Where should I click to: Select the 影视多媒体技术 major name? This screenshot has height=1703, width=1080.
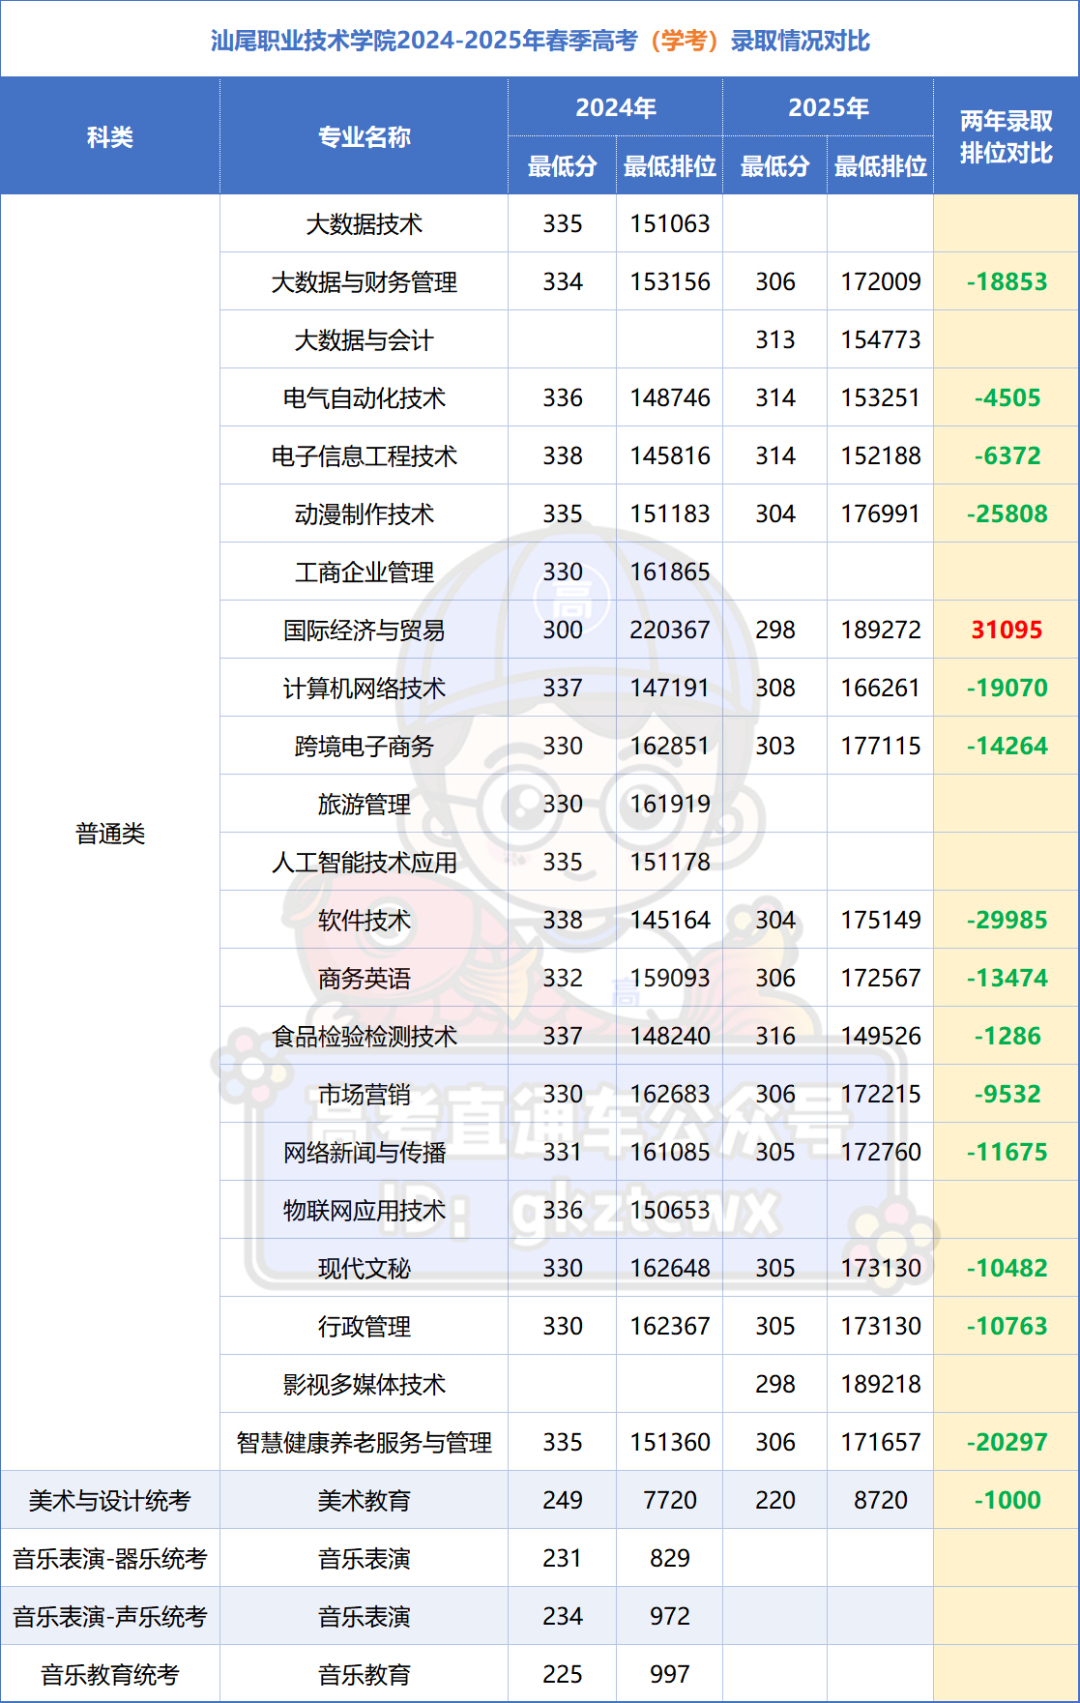click(364, 1384)
